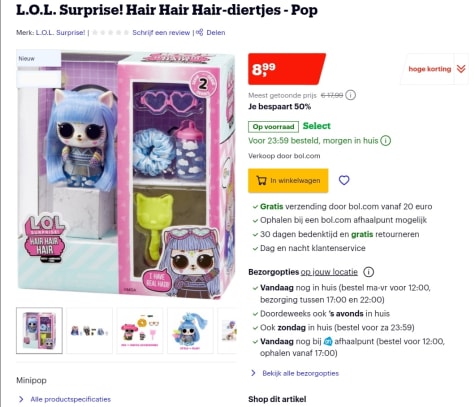Open info icon next to Bezorgopties location
Viewport: 475px width, 407px height.
click(368, 272)
